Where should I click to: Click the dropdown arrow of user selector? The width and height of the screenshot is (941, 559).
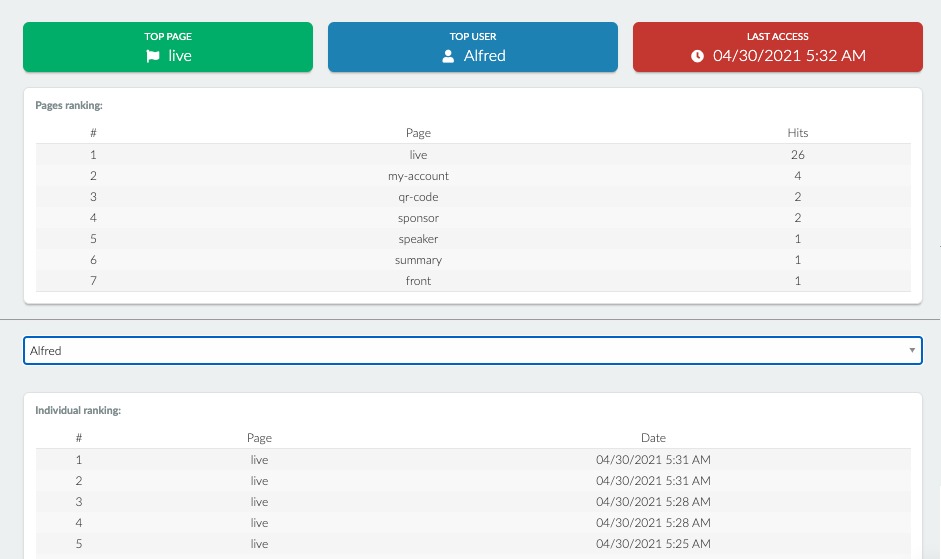click(912, 350)
